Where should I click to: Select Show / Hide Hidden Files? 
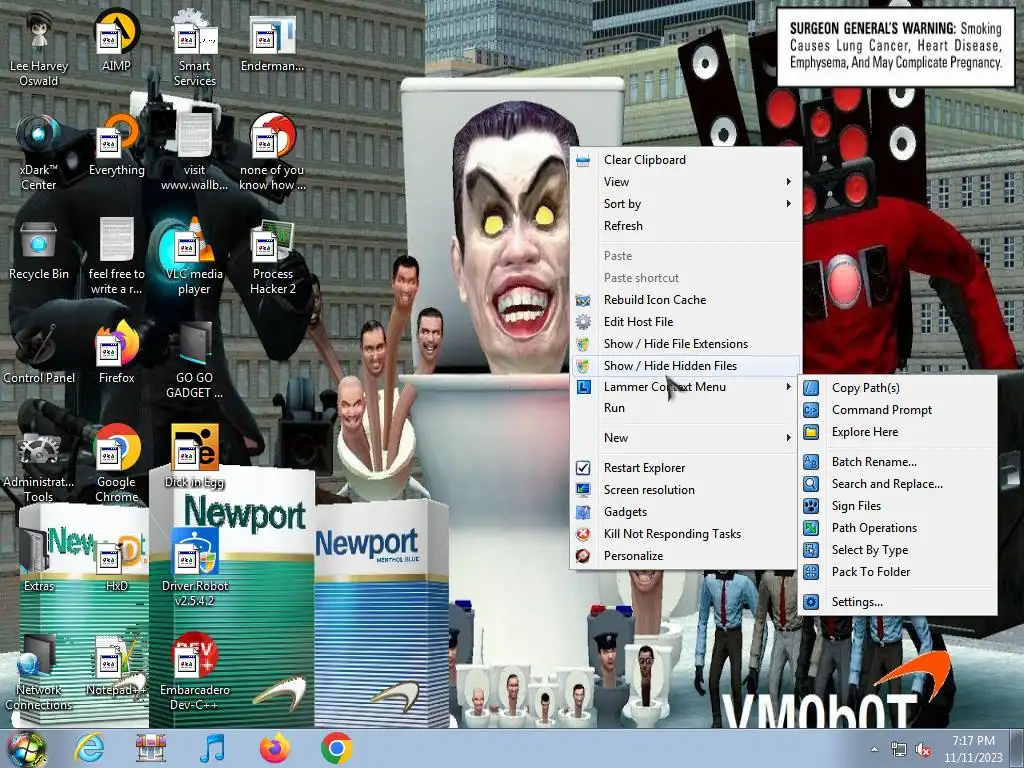coord(686,366)
